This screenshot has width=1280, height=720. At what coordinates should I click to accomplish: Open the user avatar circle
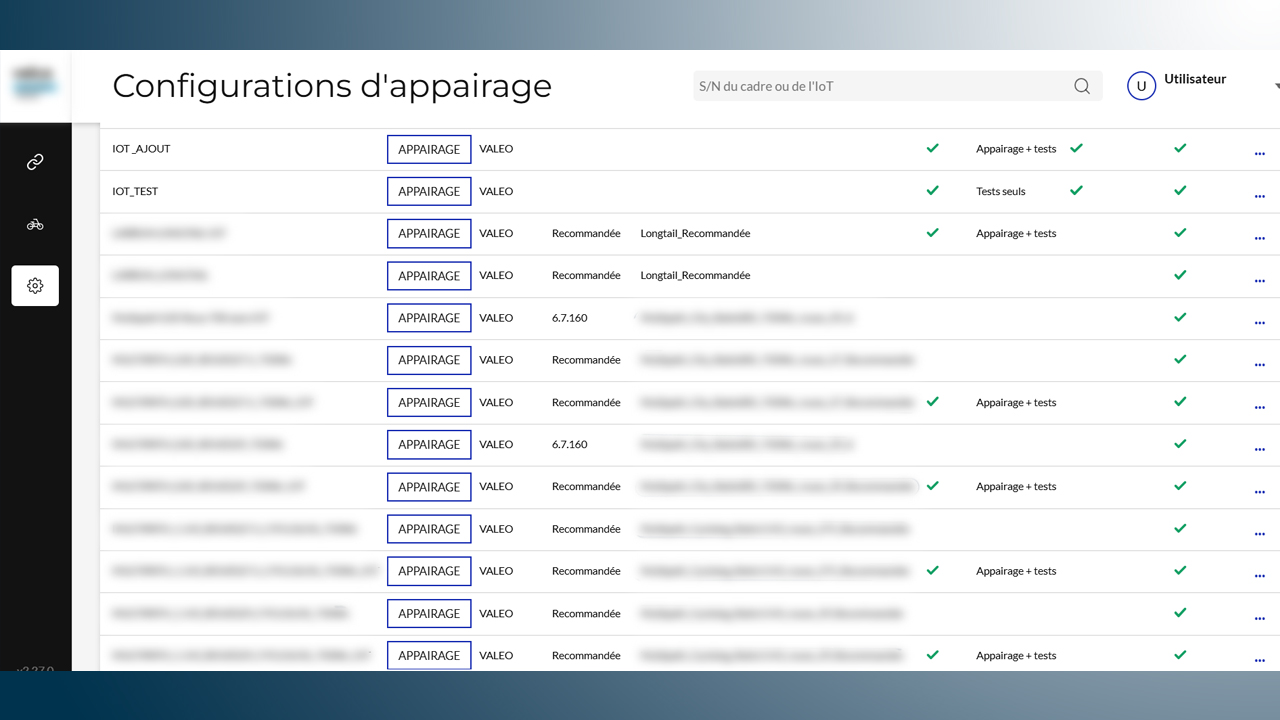click(x=1141, y=86)
